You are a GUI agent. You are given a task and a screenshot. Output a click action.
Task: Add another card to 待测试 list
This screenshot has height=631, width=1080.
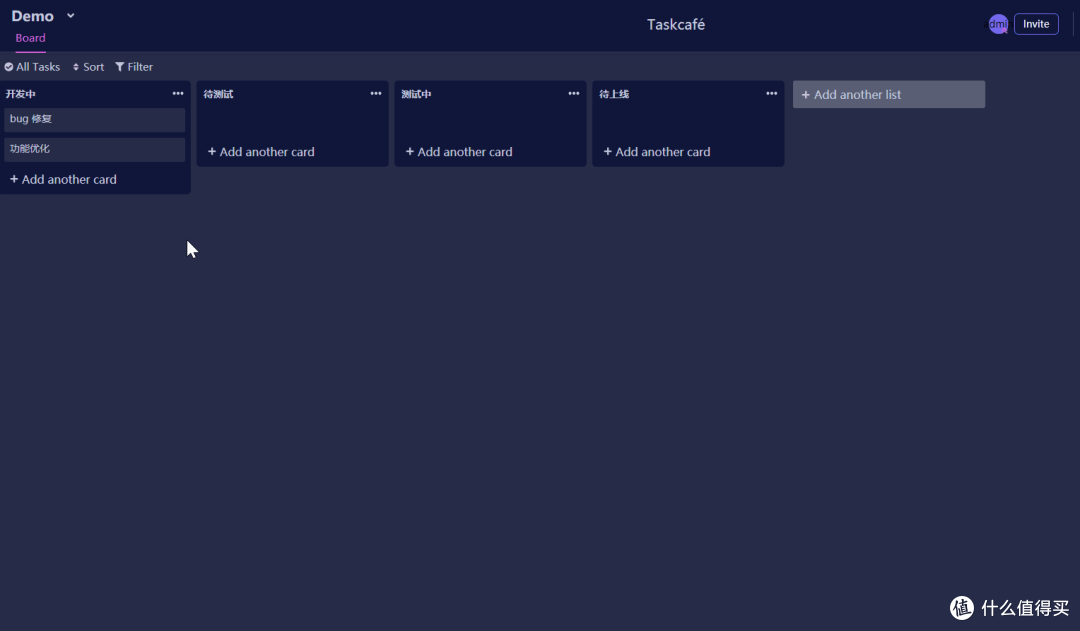pyautogui.click(x=261, y=152)
